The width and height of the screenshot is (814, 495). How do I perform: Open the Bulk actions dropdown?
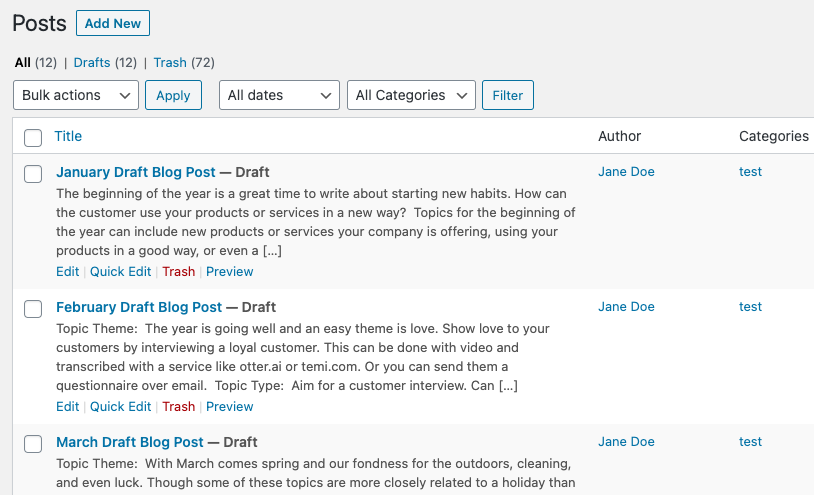pyautogui.click(x=76, y=95)
